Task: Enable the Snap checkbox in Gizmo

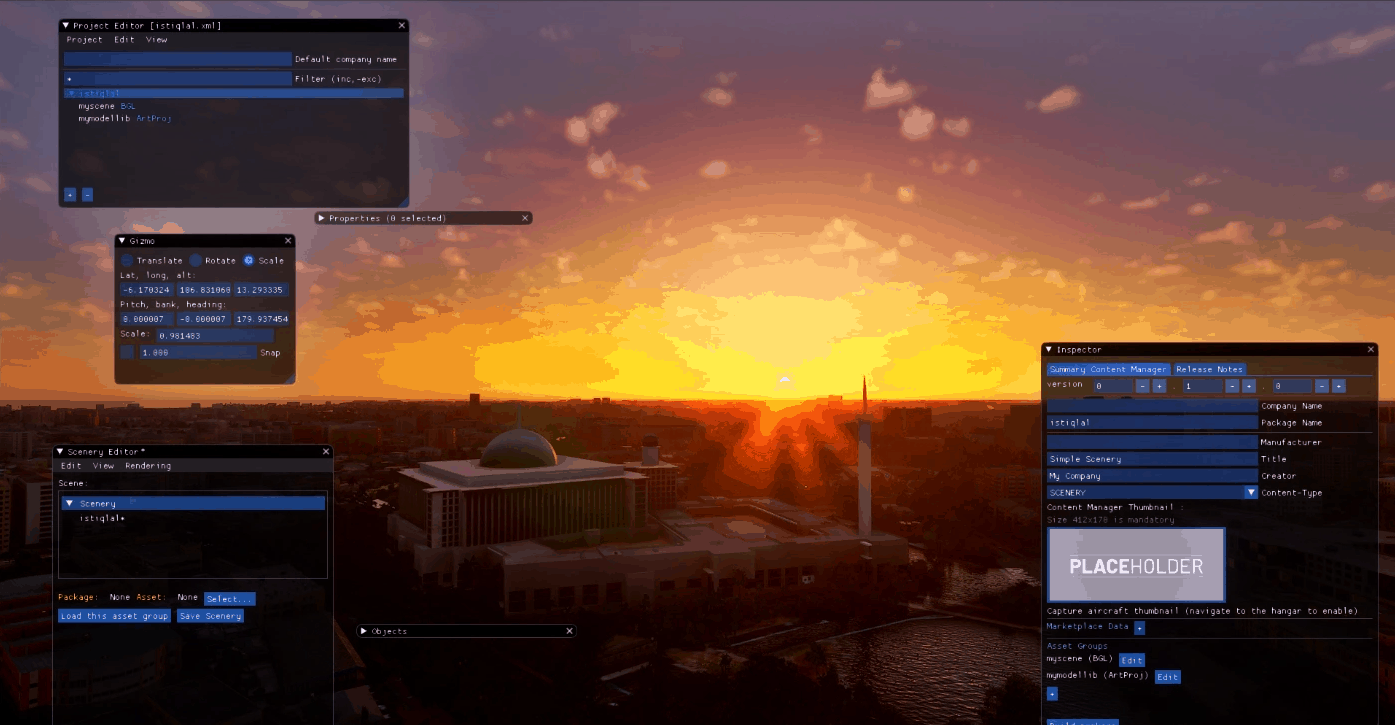Action: [x=127, y=353]
